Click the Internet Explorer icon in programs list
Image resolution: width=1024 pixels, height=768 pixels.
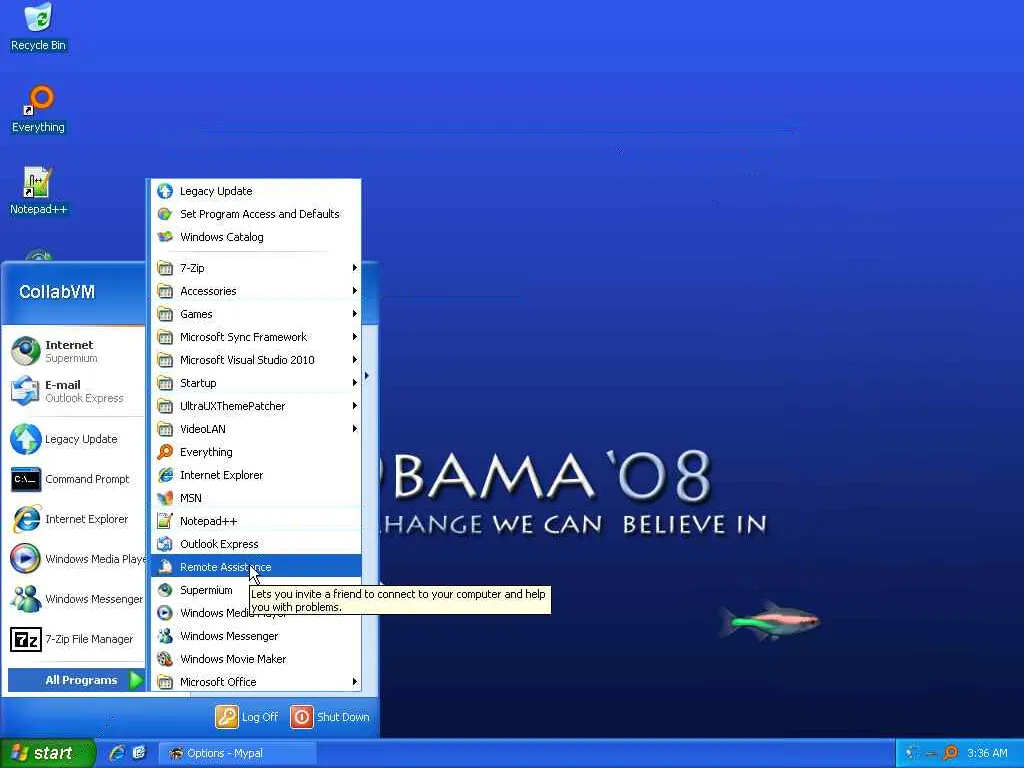tap(165, 475)
